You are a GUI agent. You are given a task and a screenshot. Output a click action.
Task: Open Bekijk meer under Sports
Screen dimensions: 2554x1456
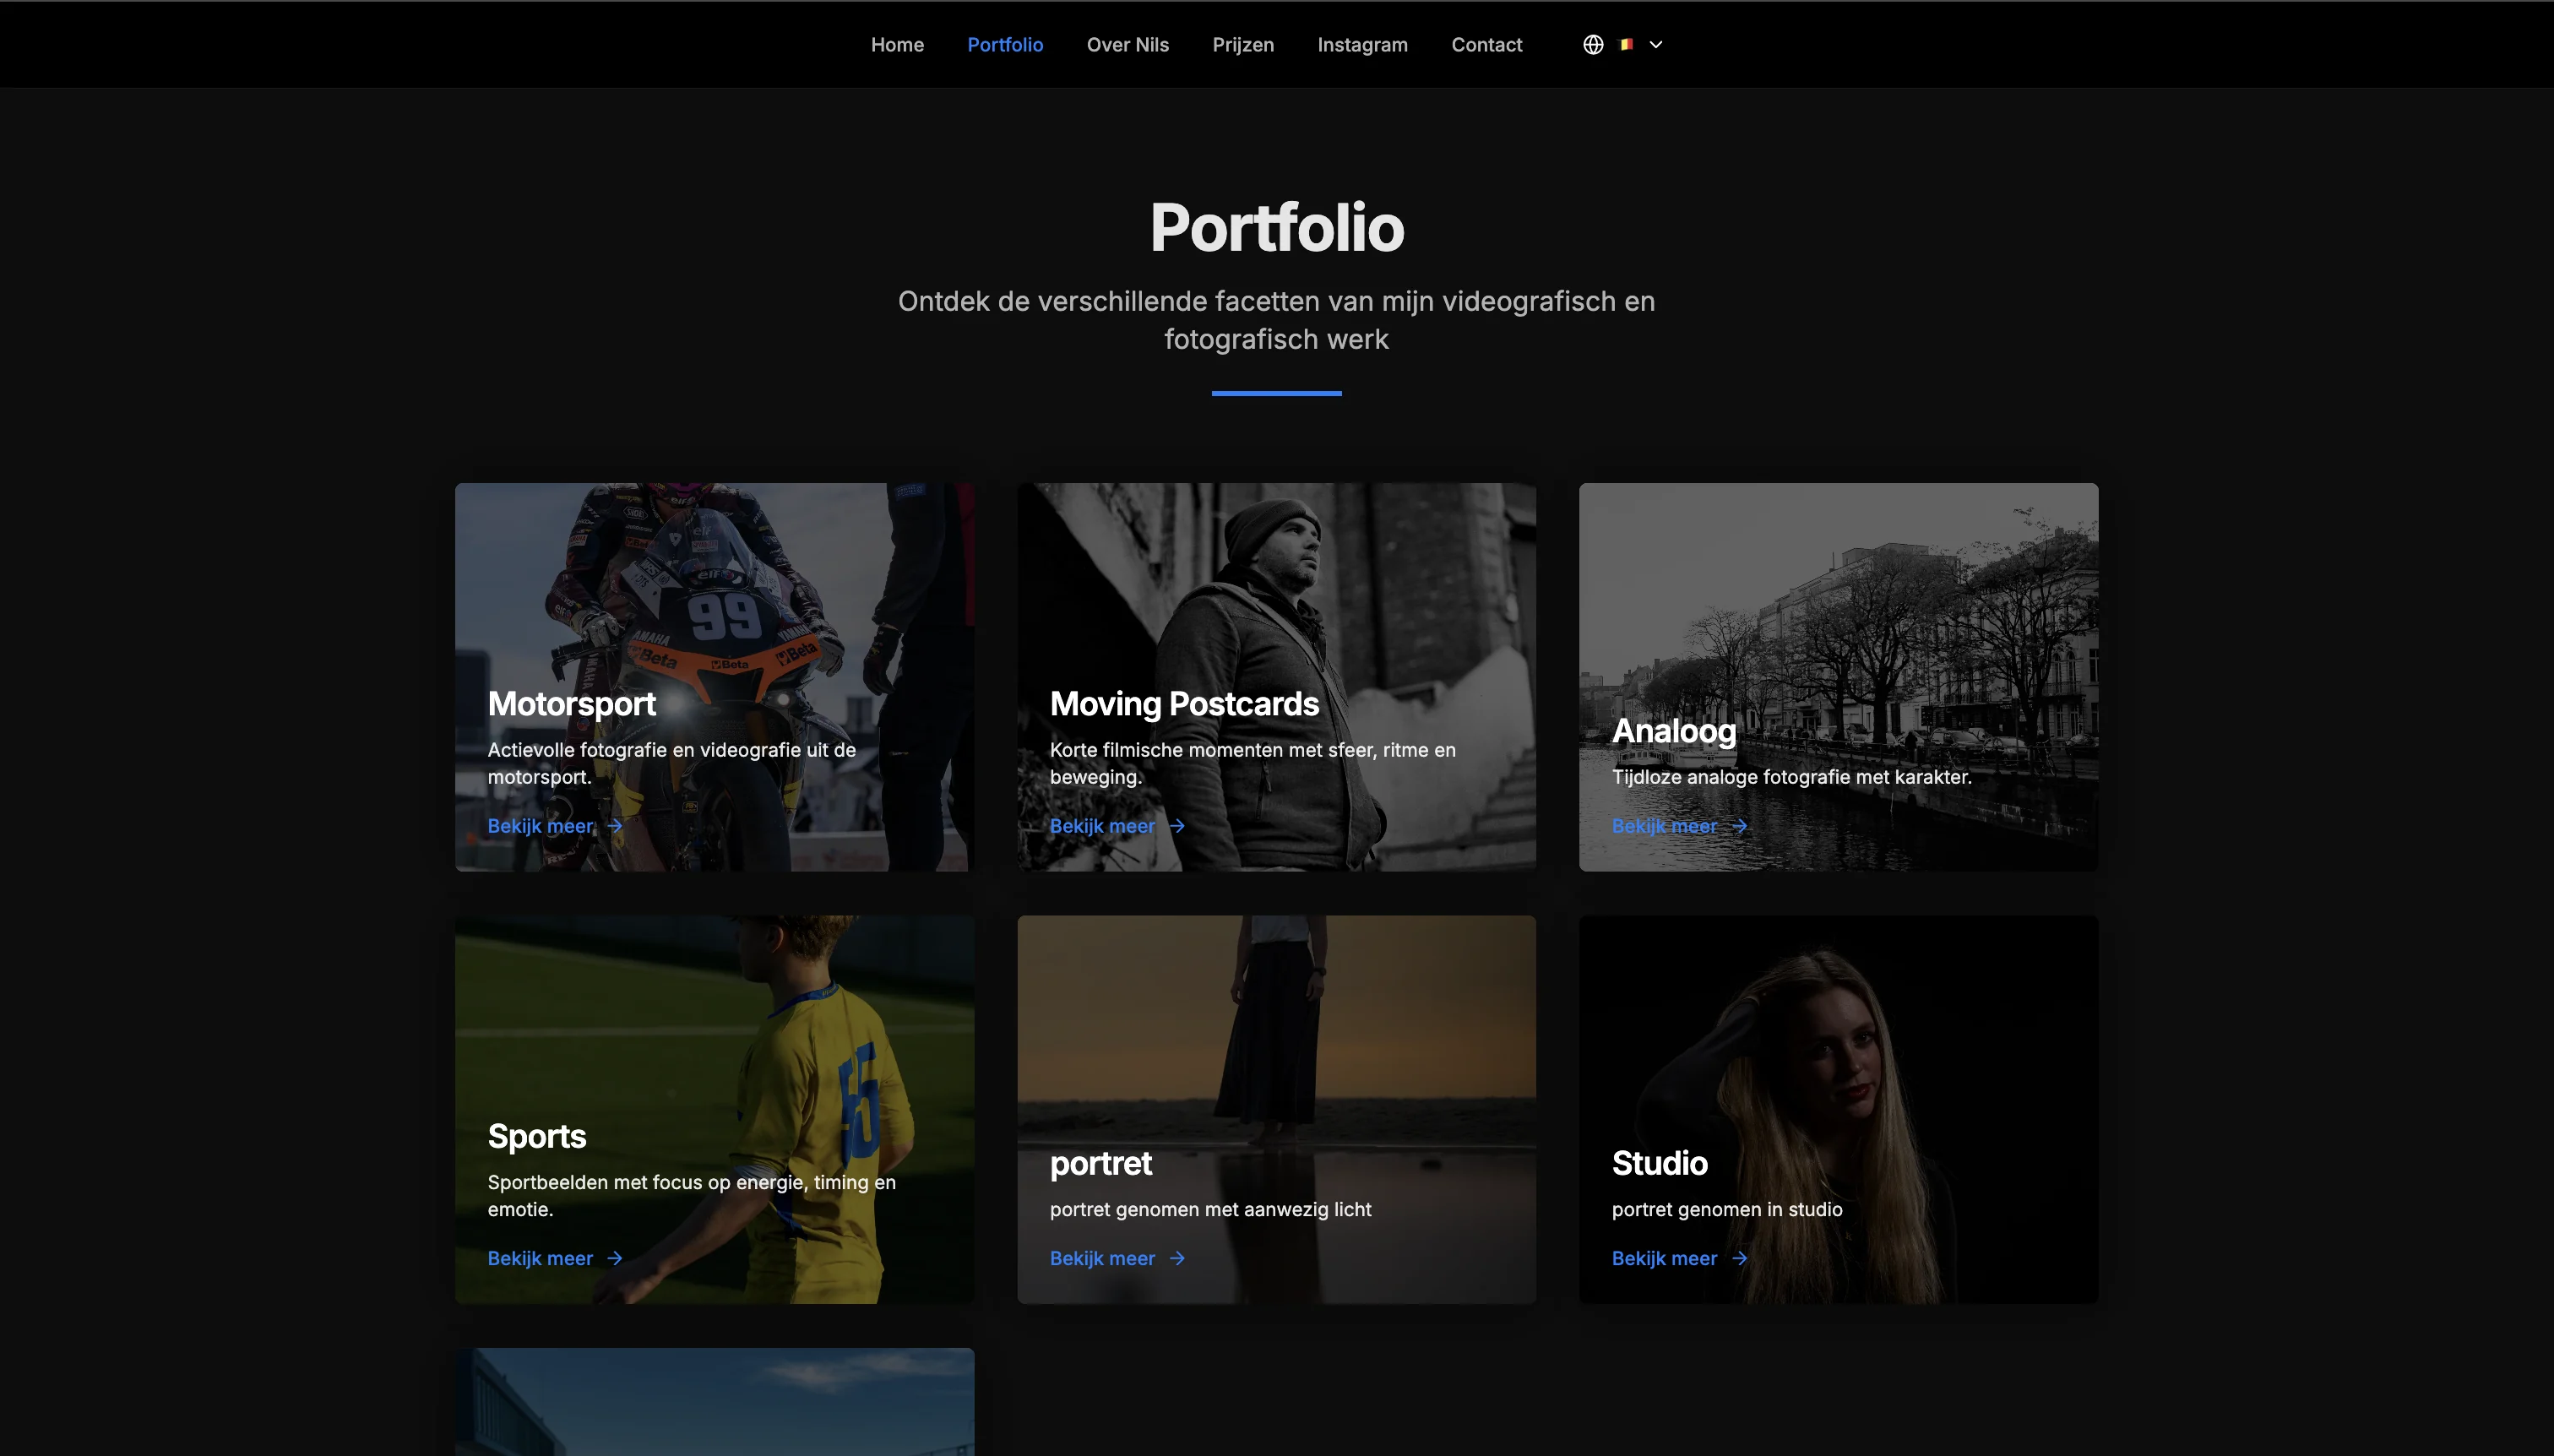pos(540,1258)
